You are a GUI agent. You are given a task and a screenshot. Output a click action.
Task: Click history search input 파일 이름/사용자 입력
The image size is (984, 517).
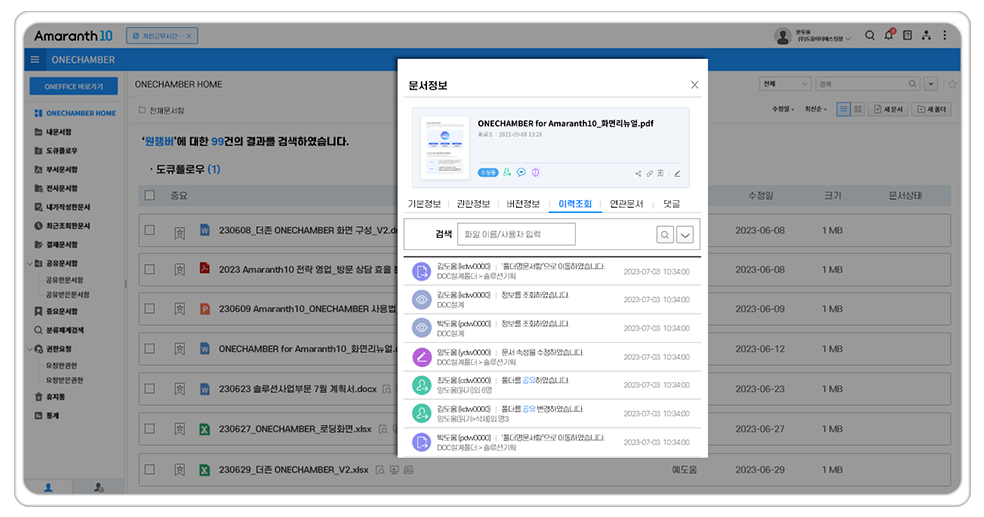click(516, 234)
